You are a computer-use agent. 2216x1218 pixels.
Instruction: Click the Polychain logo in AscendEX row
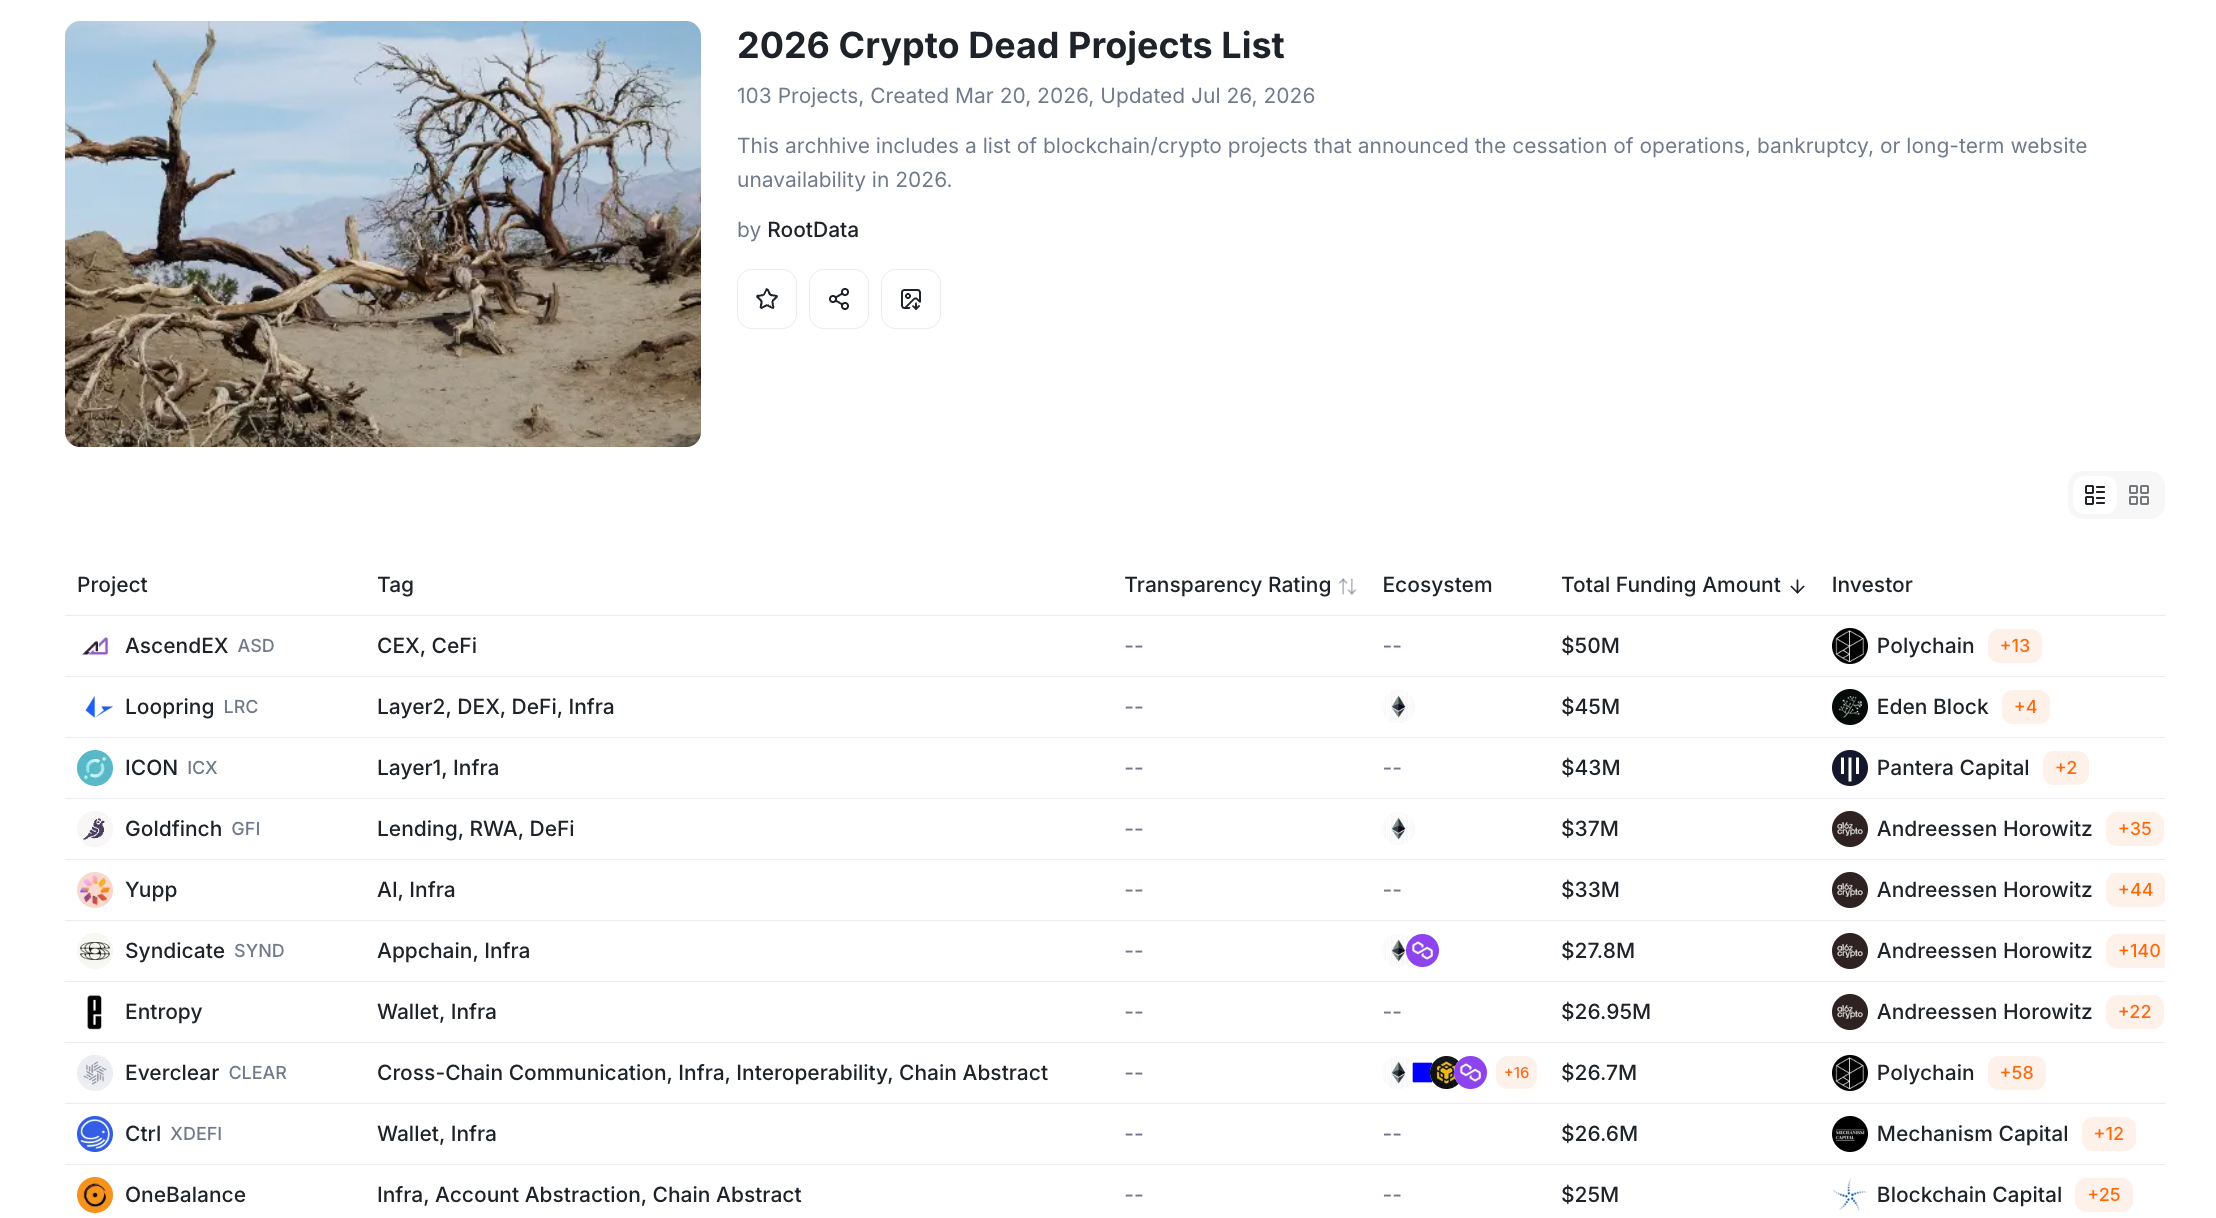coord(1849,646)
